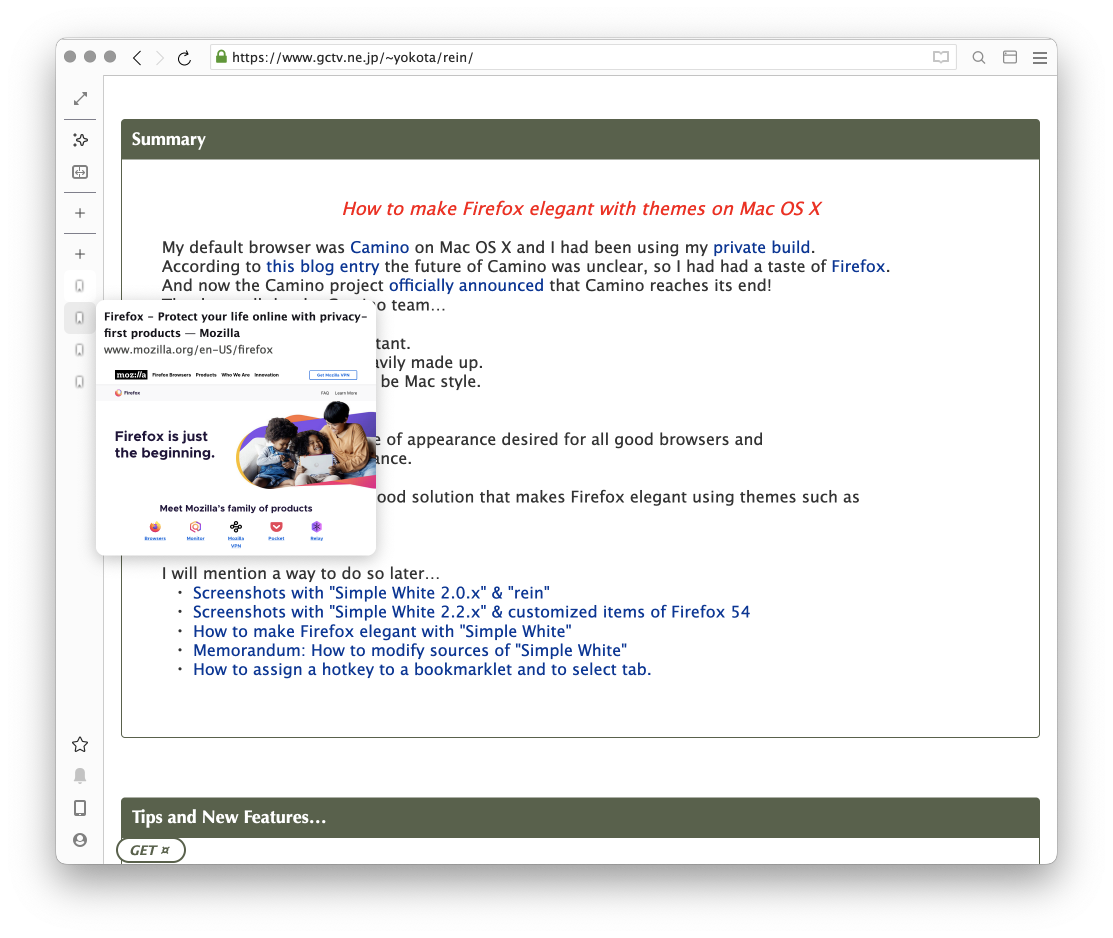Click the address bar URL field

click(x=570, y=58)
